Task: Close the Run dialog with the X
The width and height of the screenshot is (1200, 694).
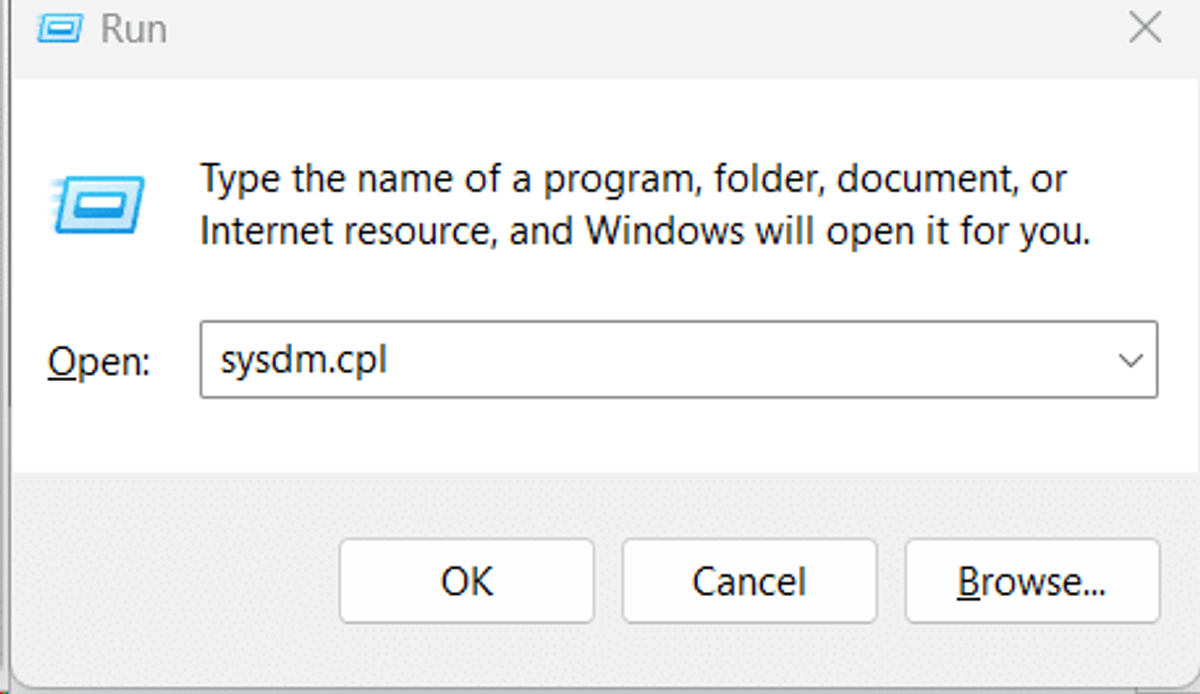Action: pyautogui.click(x=1144, y=27)
